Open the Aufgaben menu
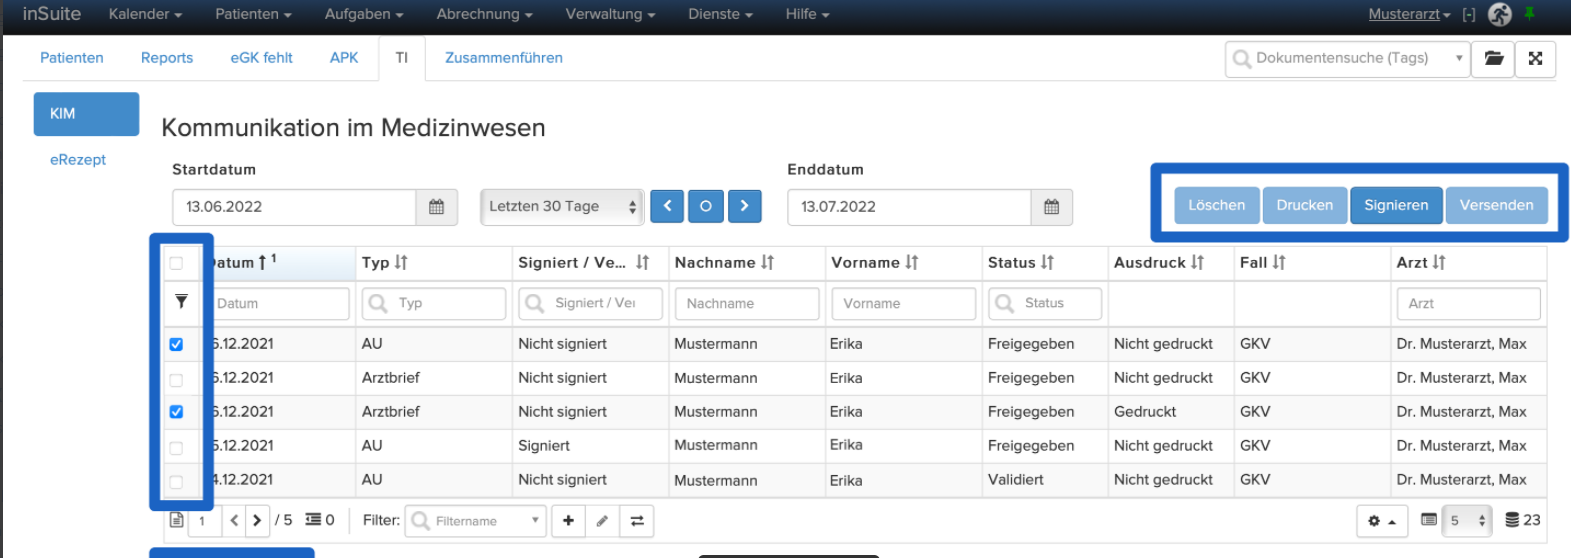Screen dimensions: 1571x558 (364, 14)
